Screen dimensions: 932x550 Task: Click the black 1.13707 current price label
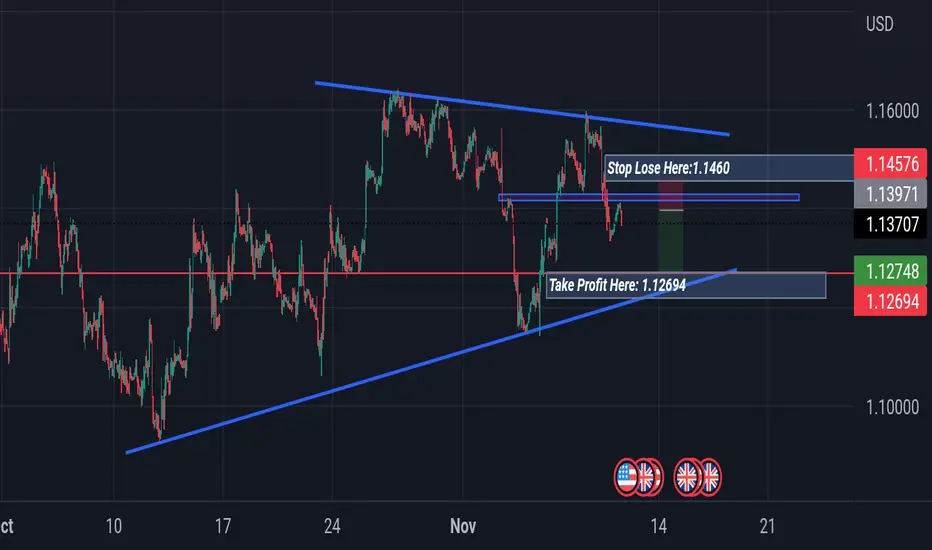coord(890,224)
